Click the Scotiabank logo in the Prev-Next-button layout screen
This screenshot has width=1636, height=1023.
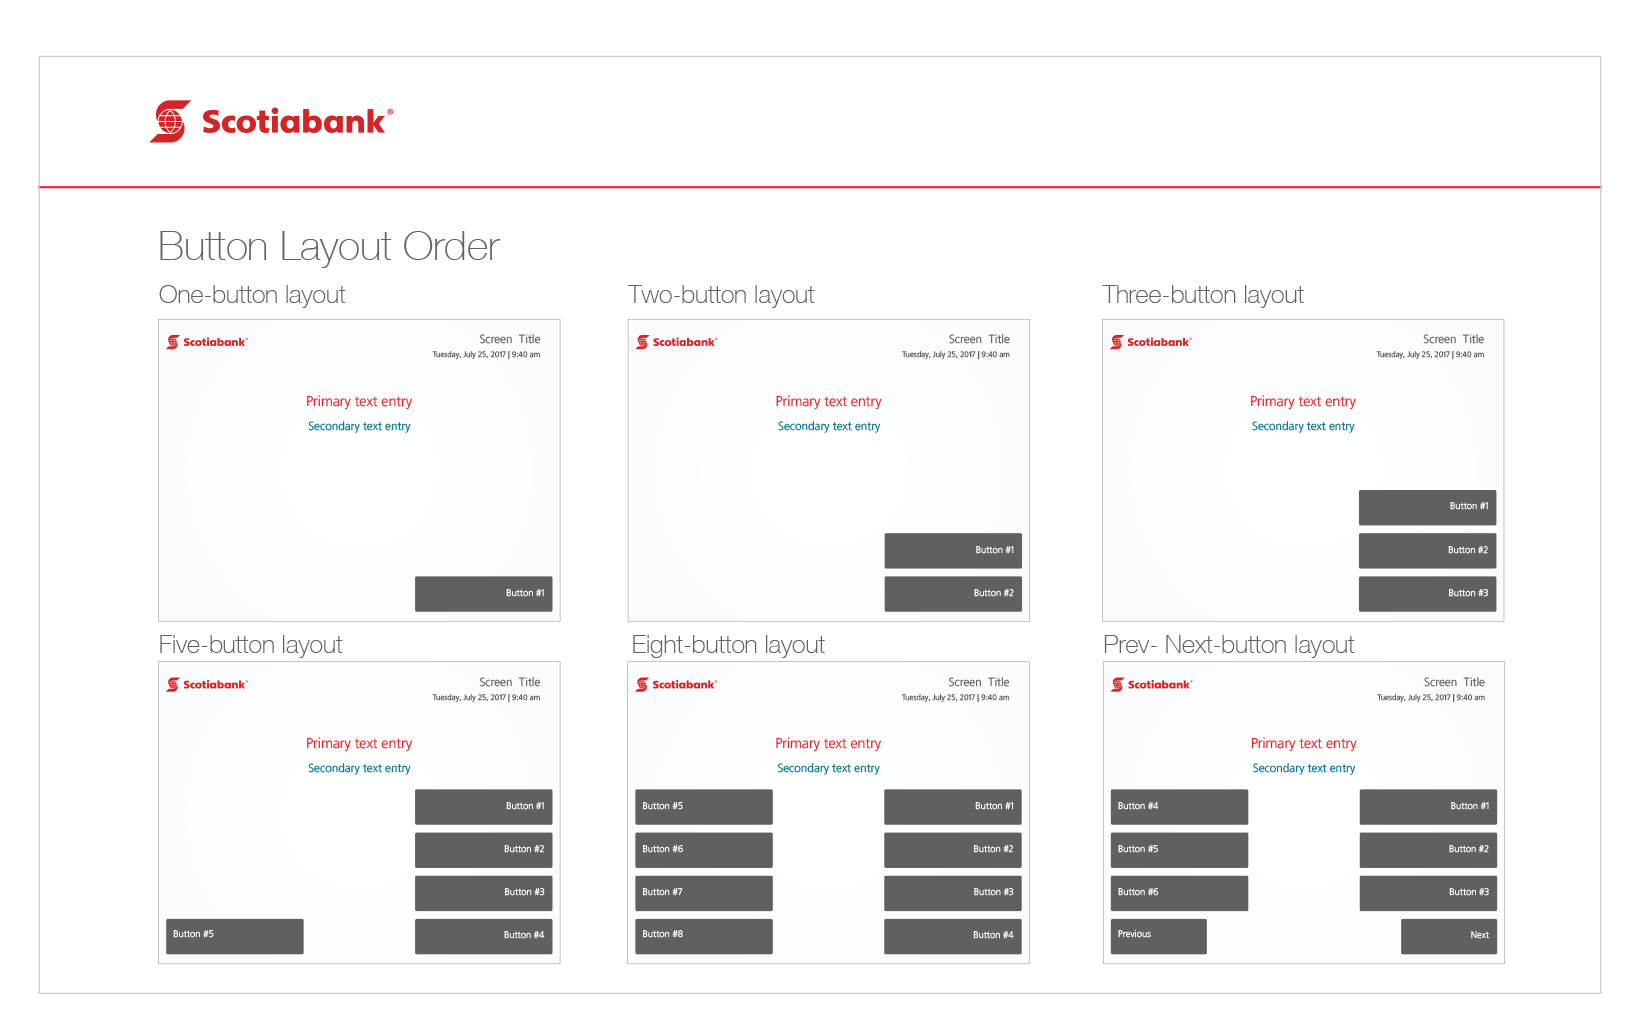[x=1152, y=685]
